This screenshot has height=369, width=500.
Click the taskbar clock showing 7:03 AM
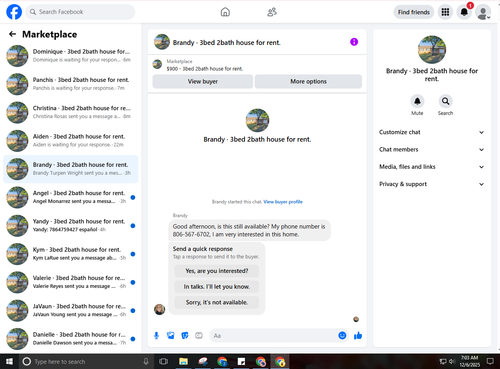[x=469, y=361]
